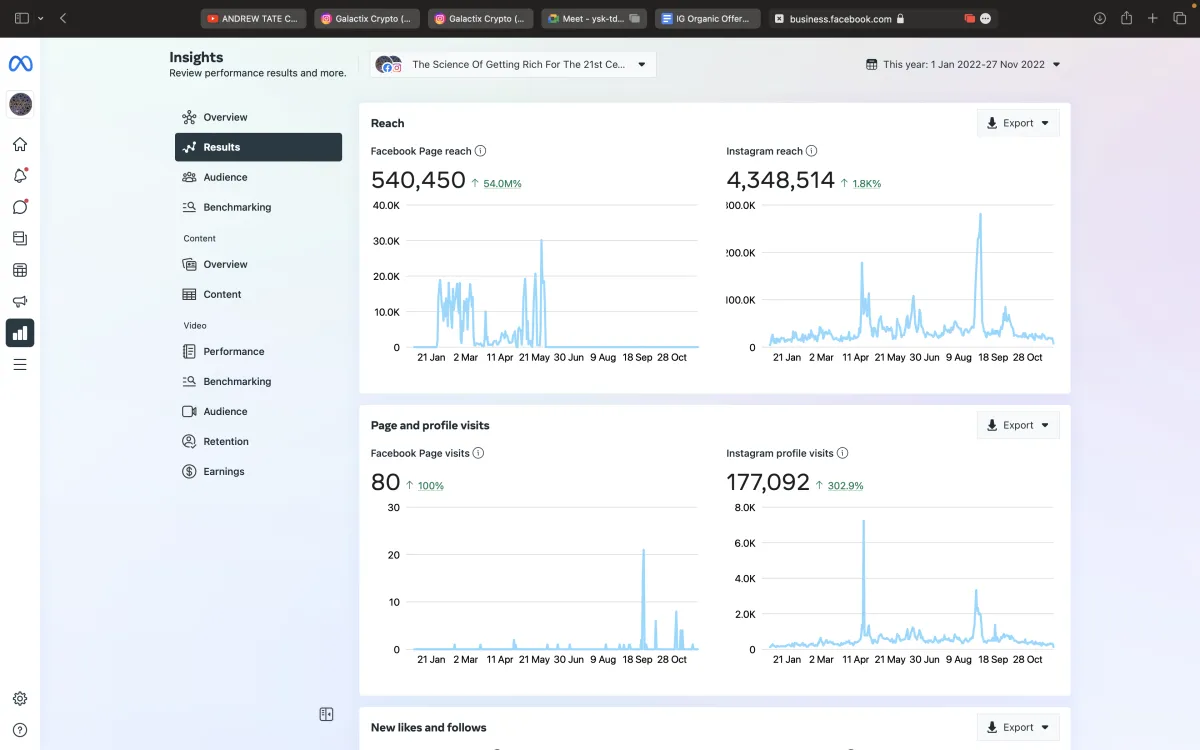The width and height of the screenshot is (1200, 750).
Task: Switch to the ANDREW TATE browser tab
Action: pos(253,18)
